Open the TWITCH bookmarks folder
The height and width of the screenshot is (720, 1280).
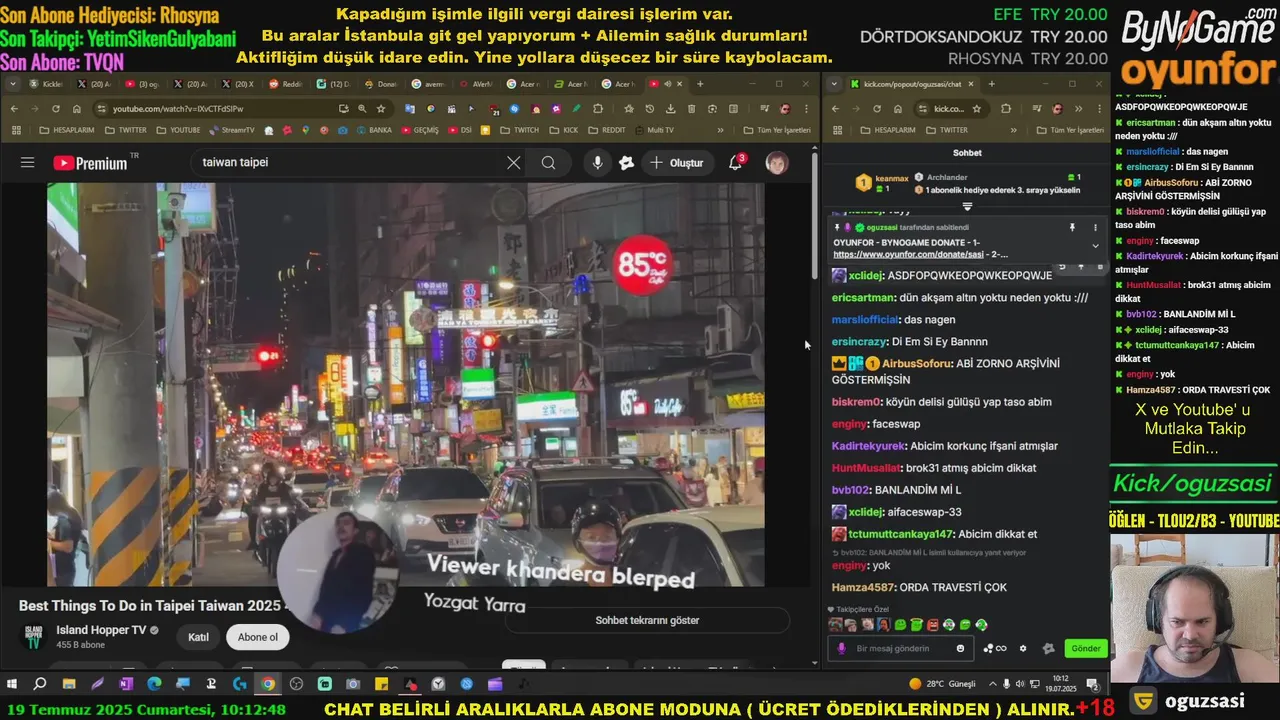(519, 130)
